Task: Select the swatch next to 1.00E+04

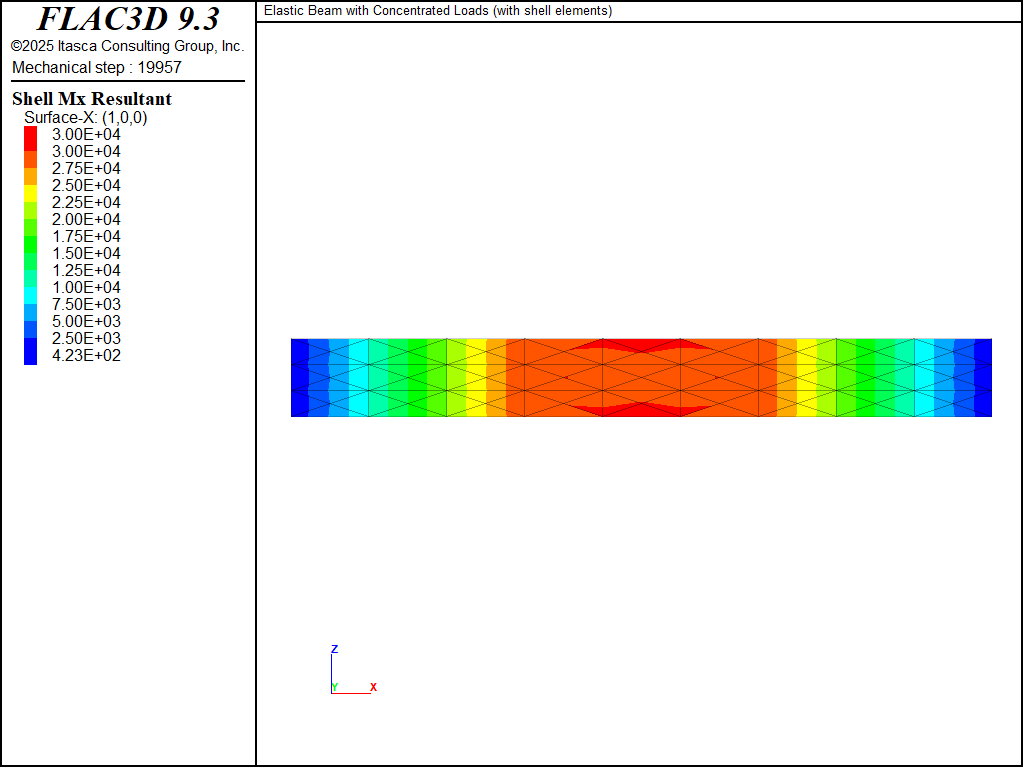Action: click(31, 287)
